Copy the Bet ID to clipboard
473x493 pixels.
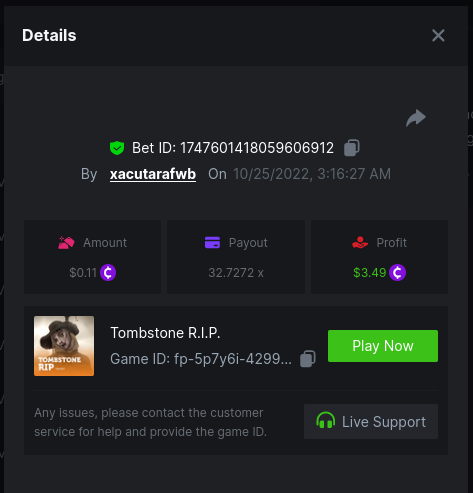352,148
